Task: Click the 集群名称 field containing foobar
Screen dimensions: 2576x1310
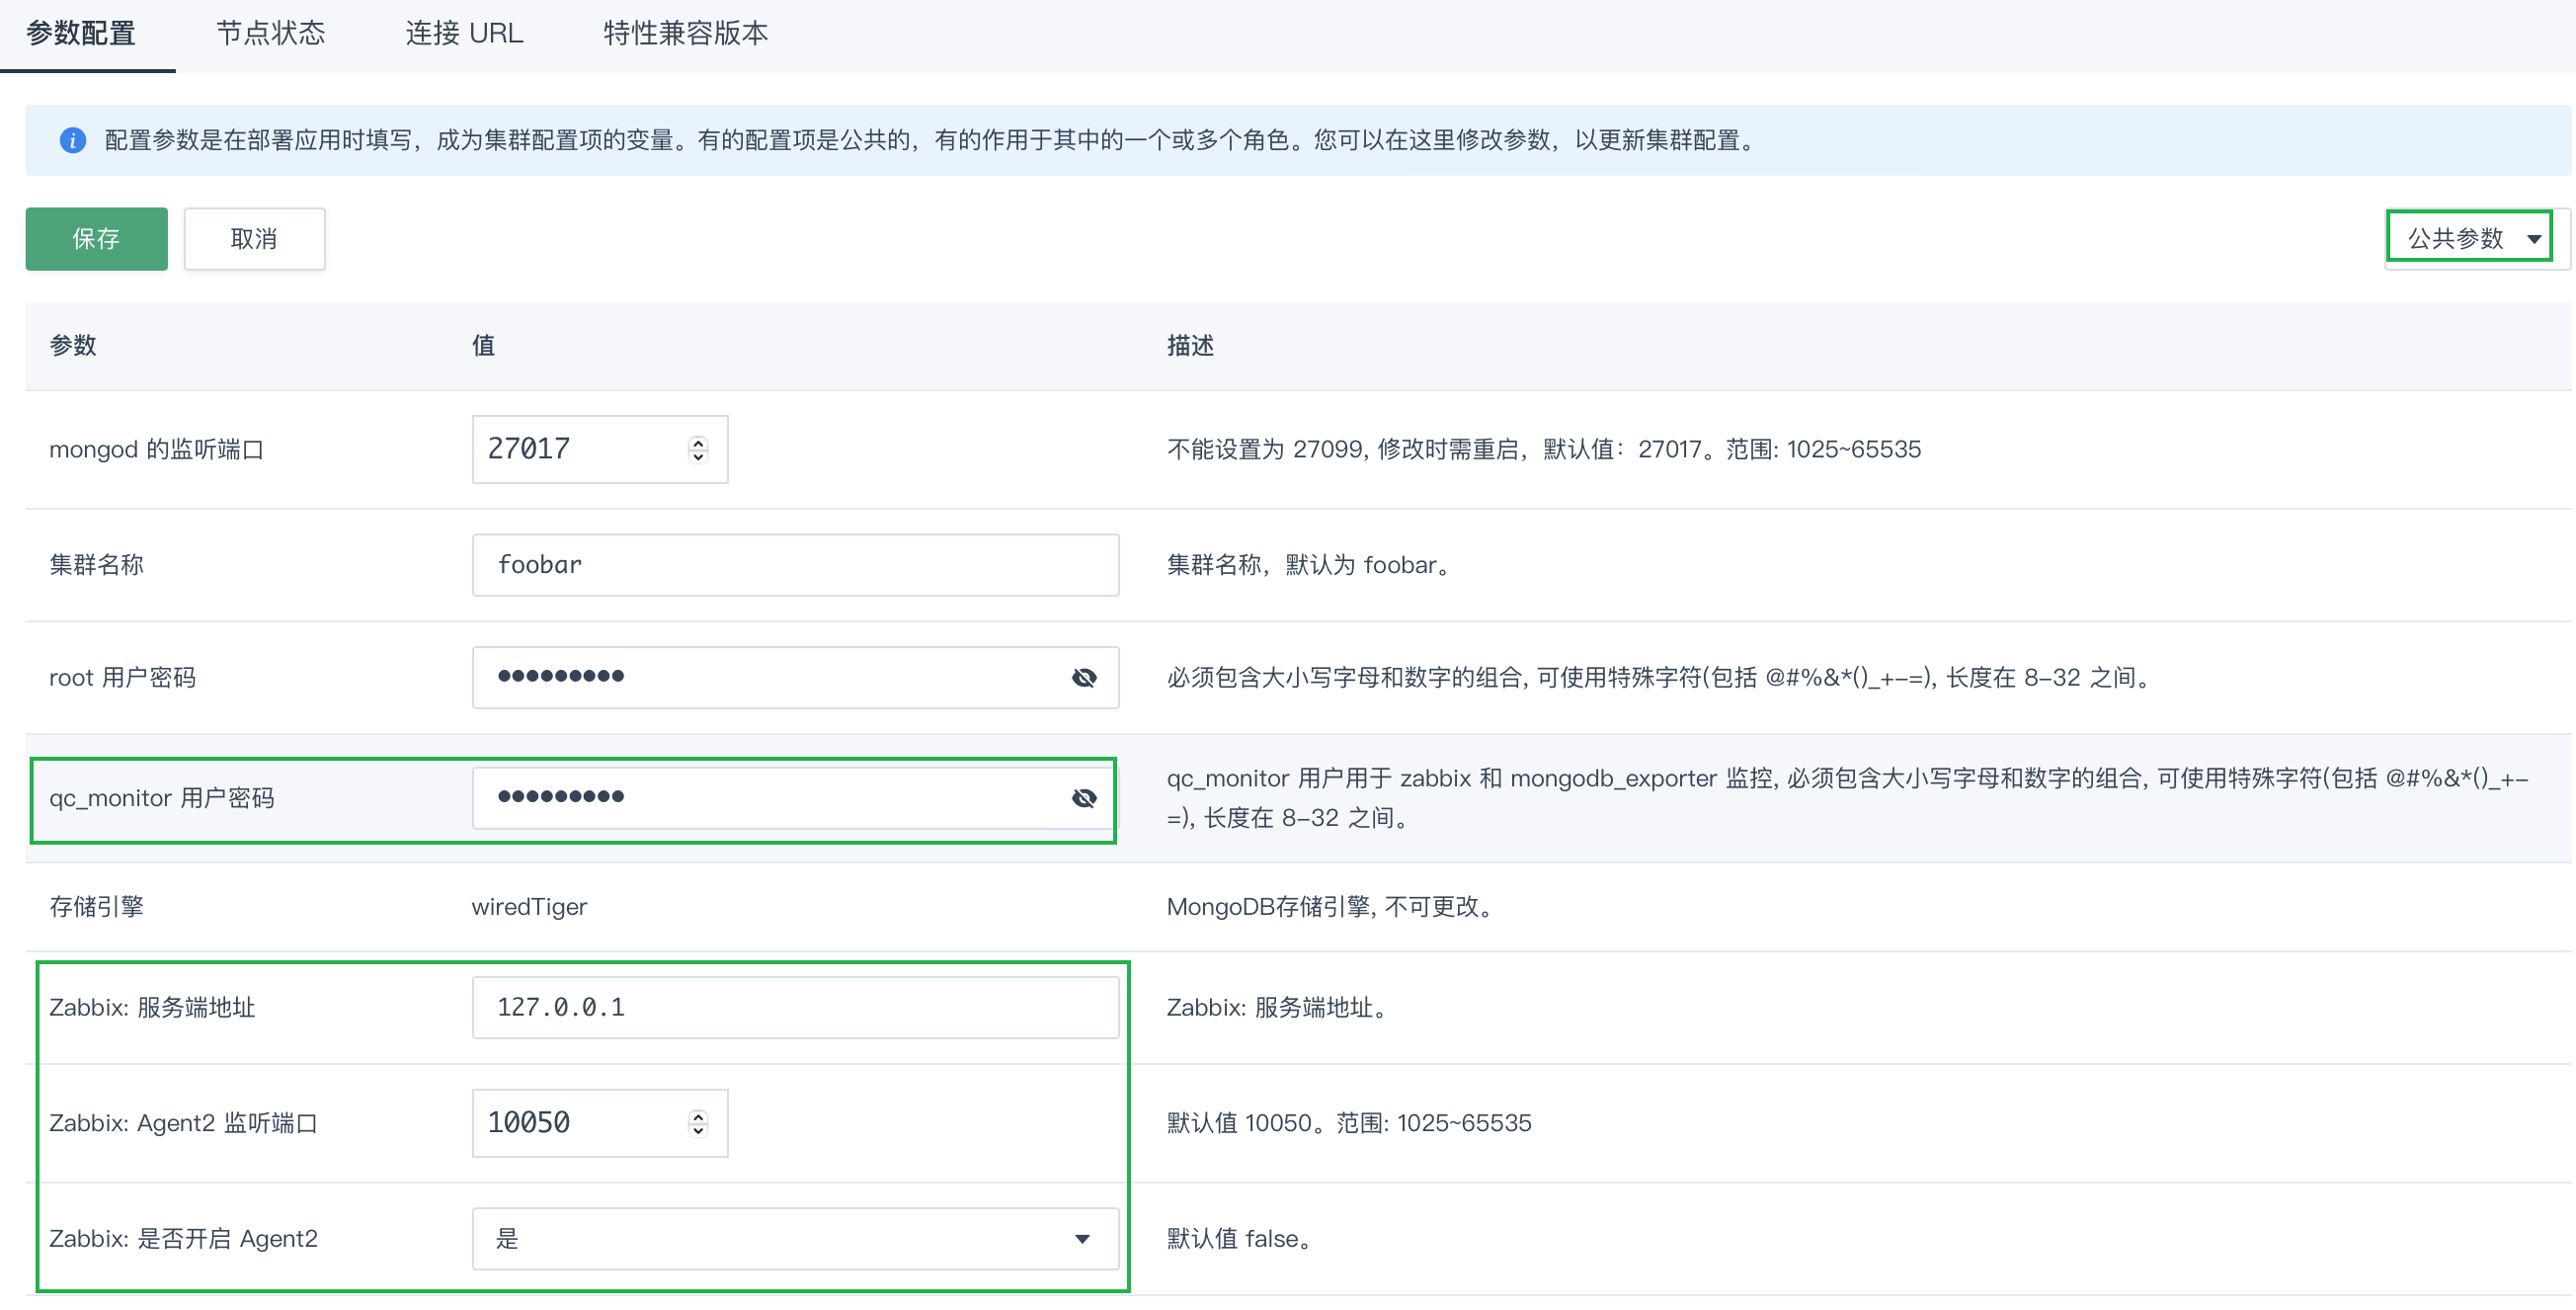Action: point(795,565)
